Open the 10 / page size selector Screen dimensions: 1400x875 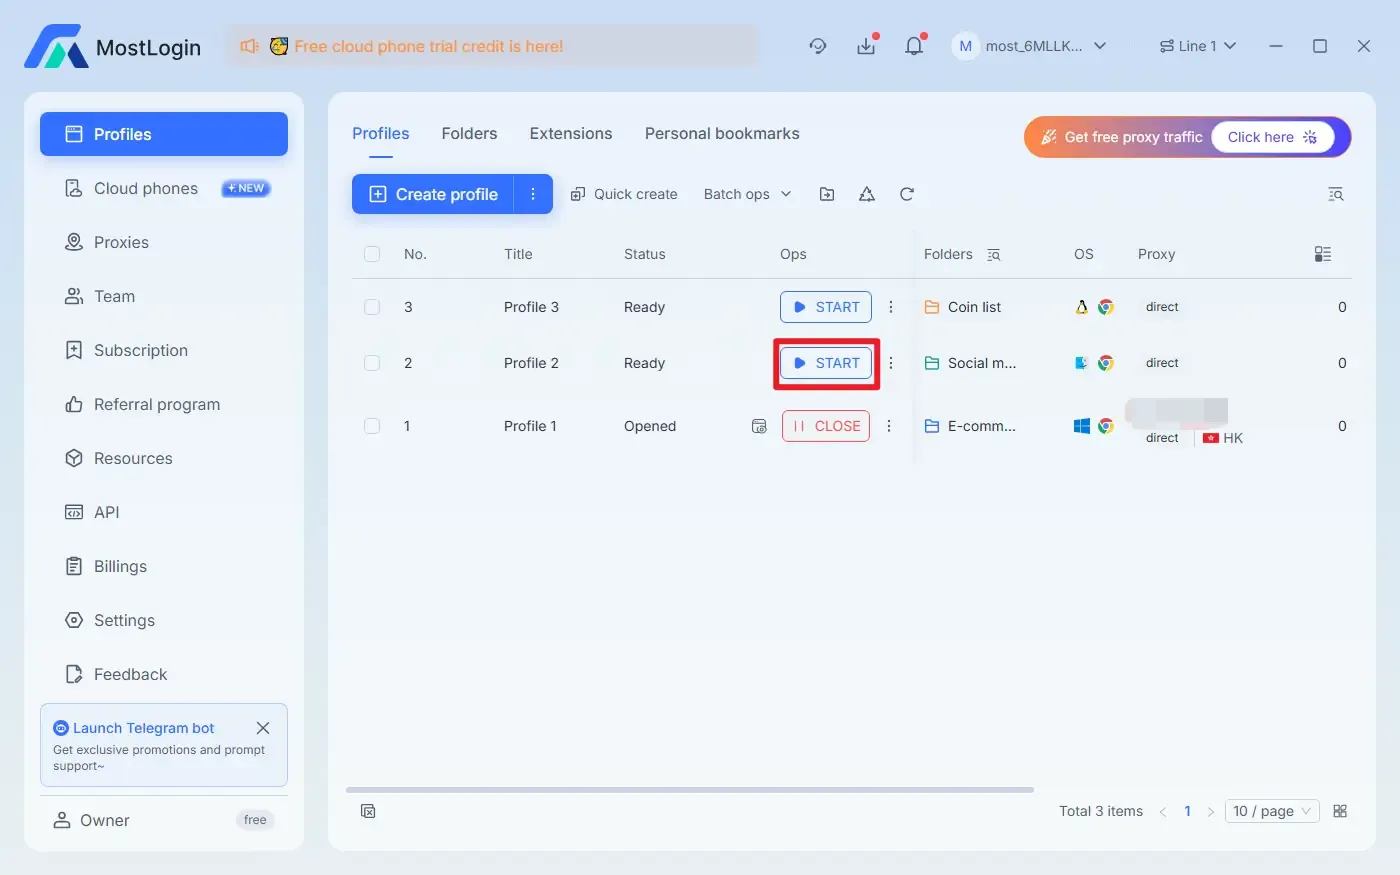1271,811
